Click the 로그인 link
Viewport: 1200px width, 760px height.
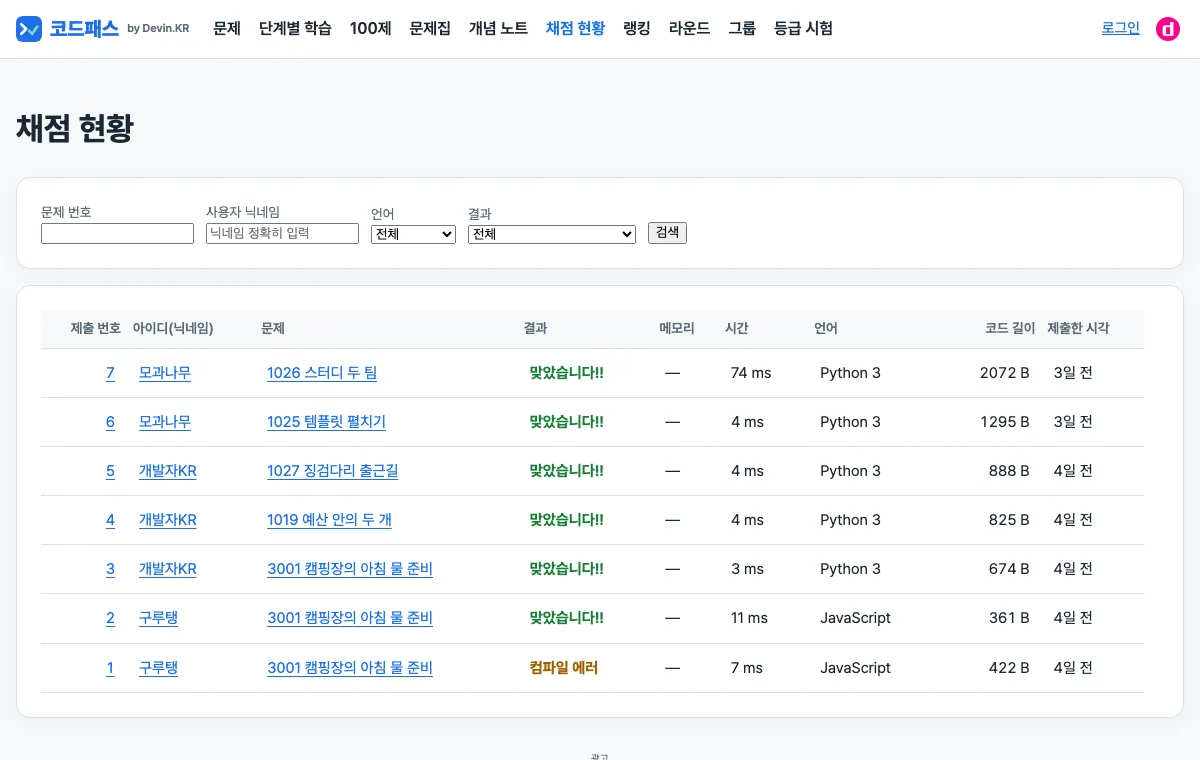pos(1121,28)
